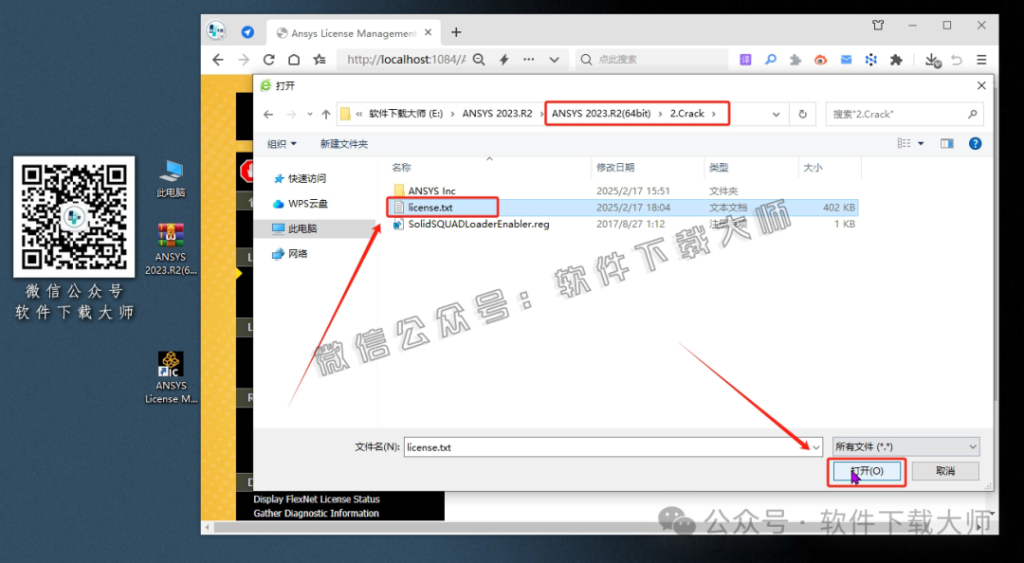Click the browser profile avatar icon

[216, 30]
